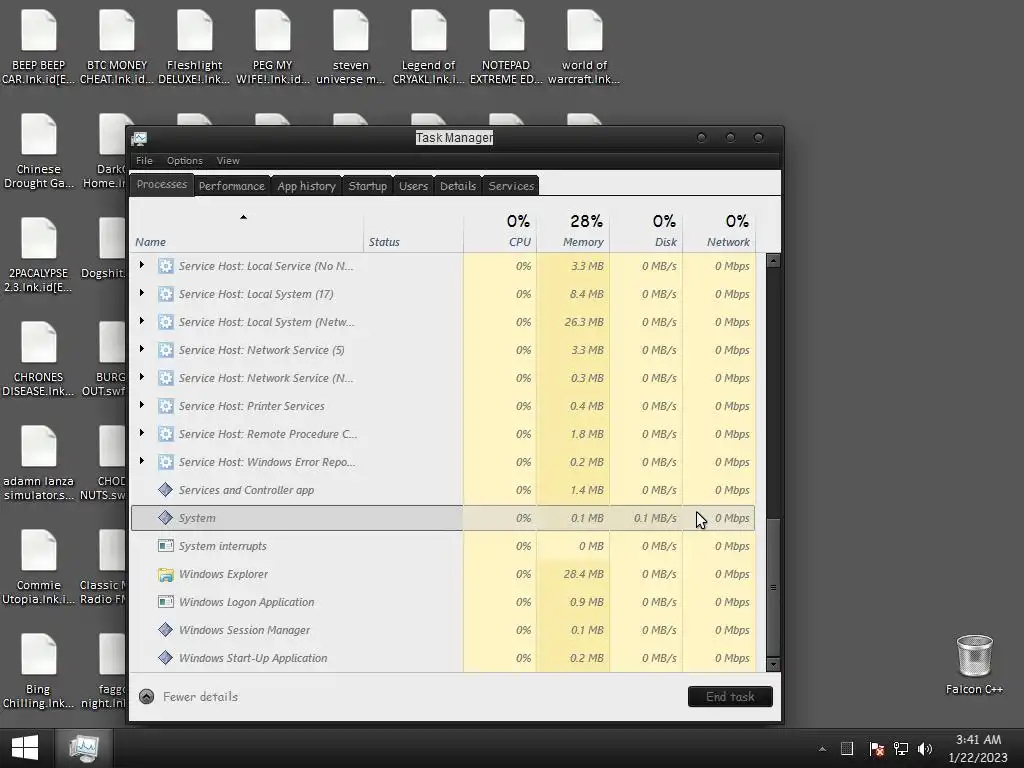
Task: Expand Service Host: Remote Procedure C... row
Action: [142, 434]
